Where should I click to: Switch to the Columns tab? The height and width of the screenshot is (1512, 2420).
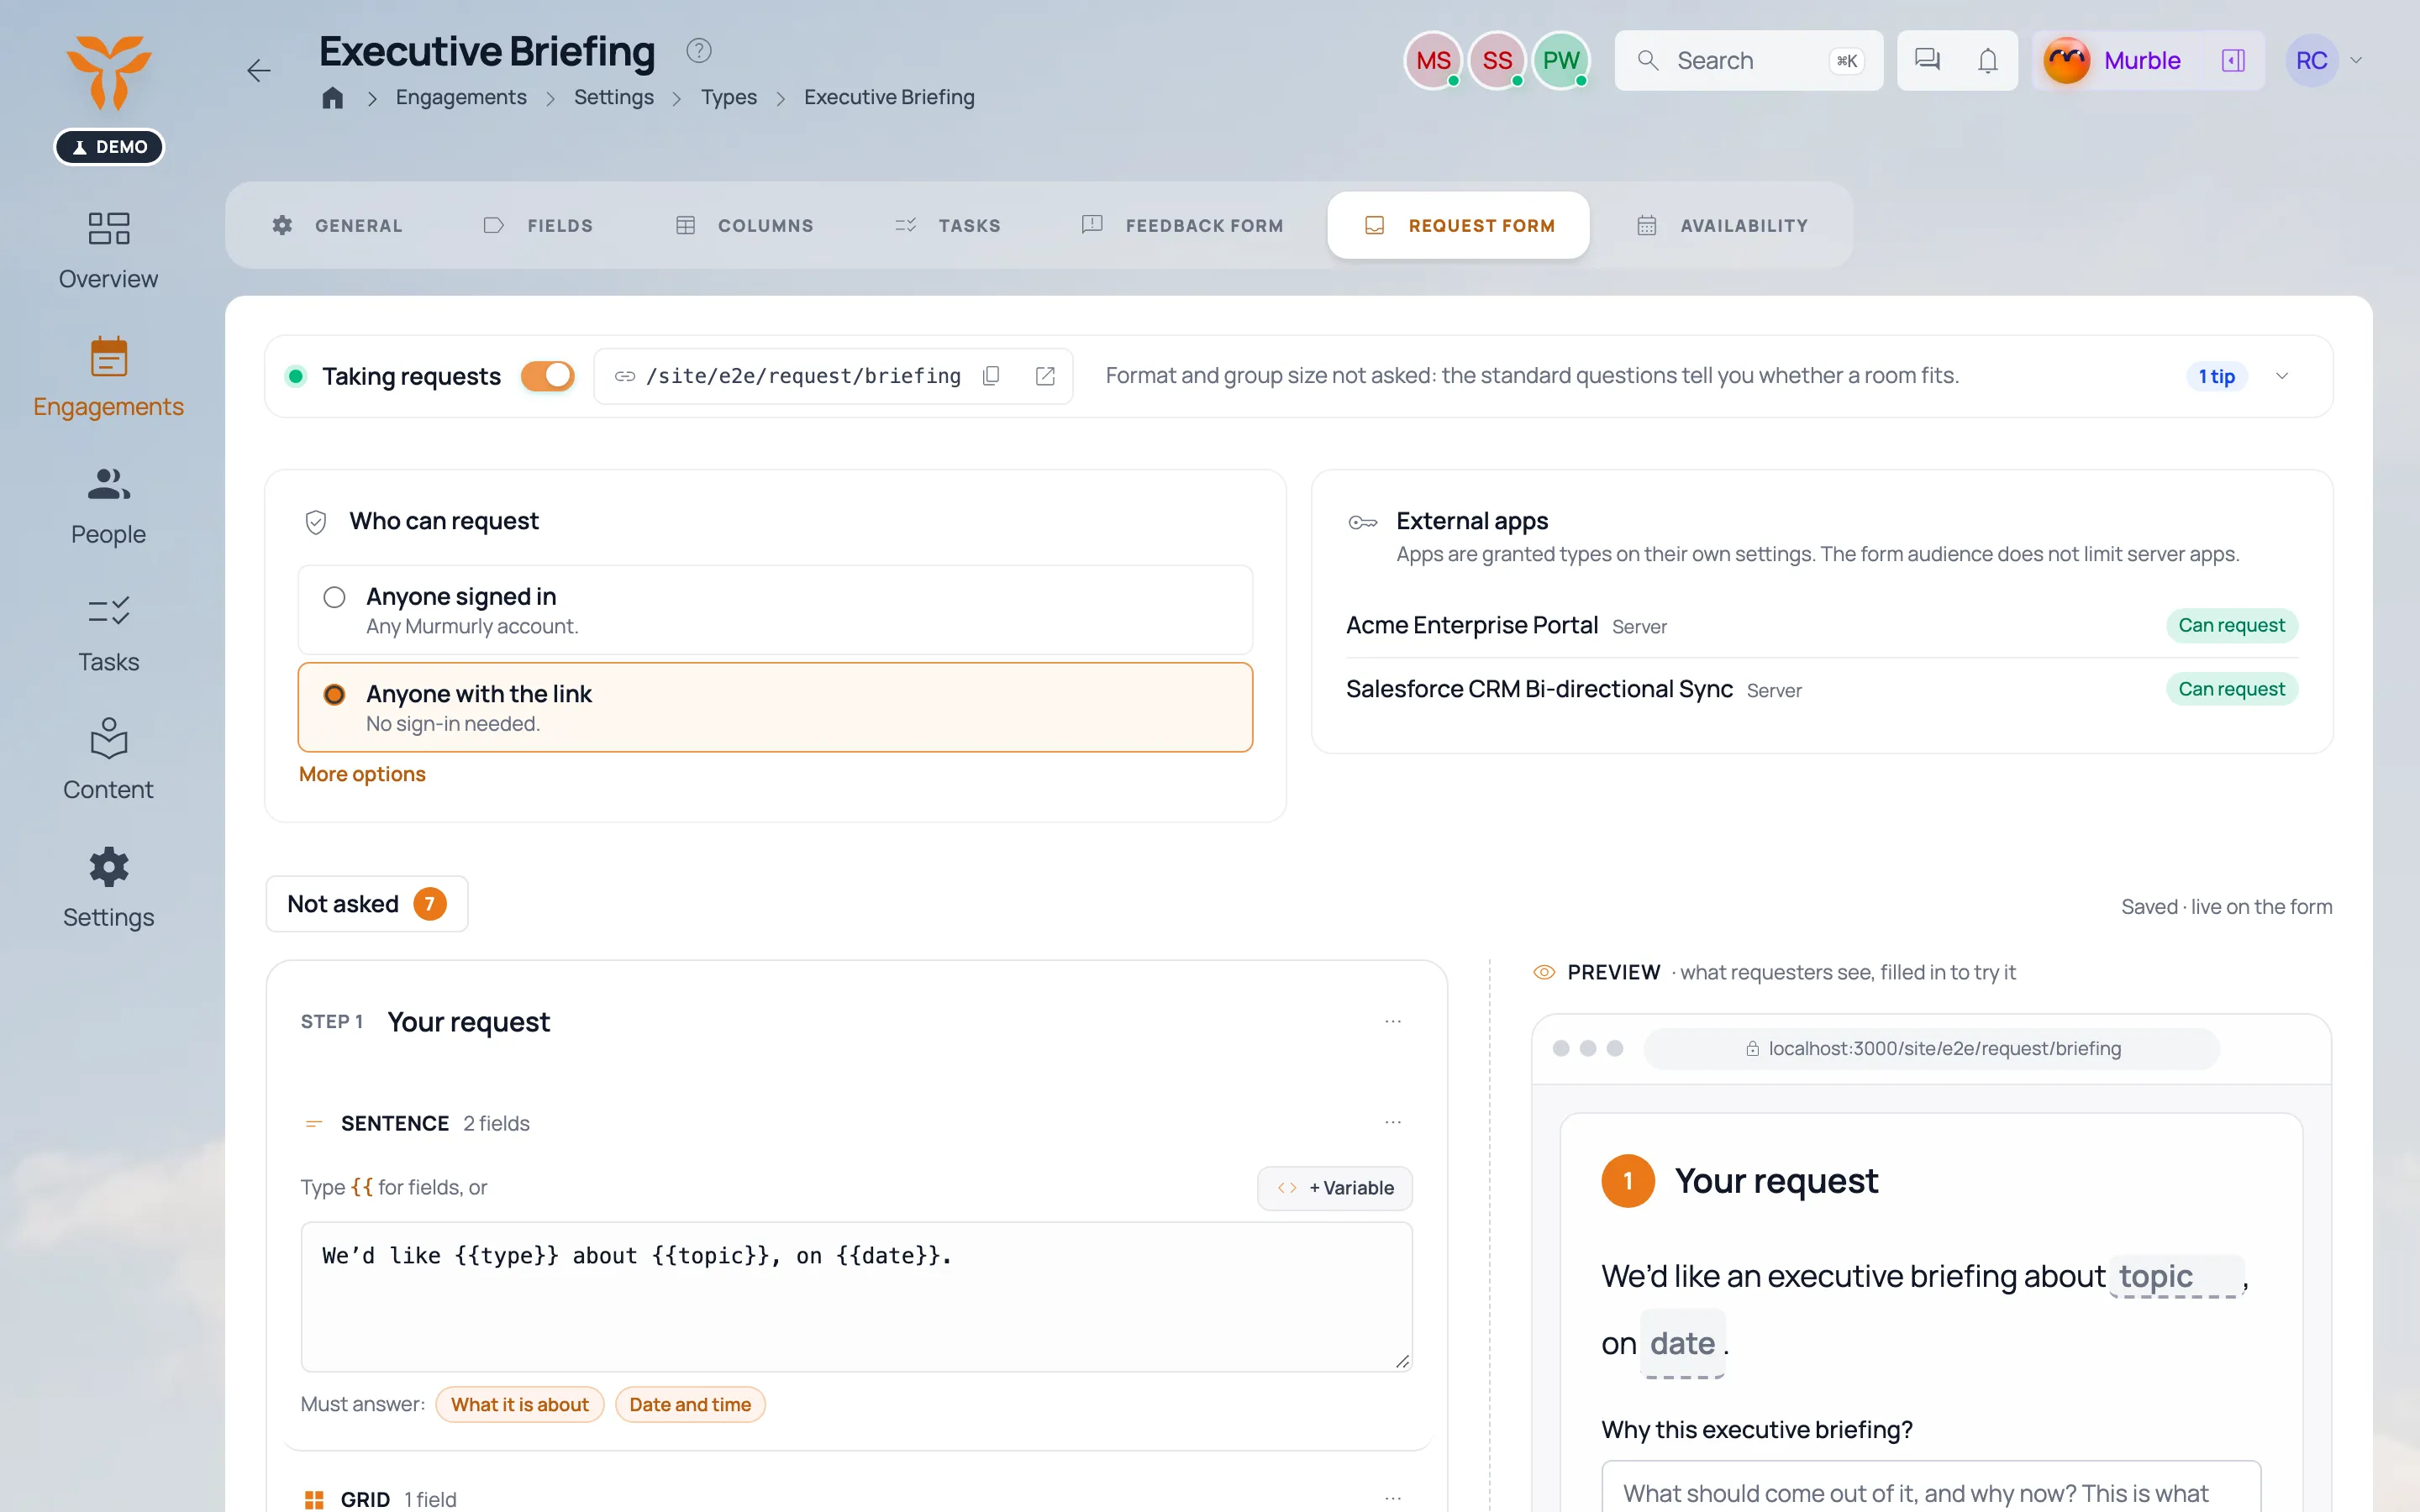(x=744, y=225)
